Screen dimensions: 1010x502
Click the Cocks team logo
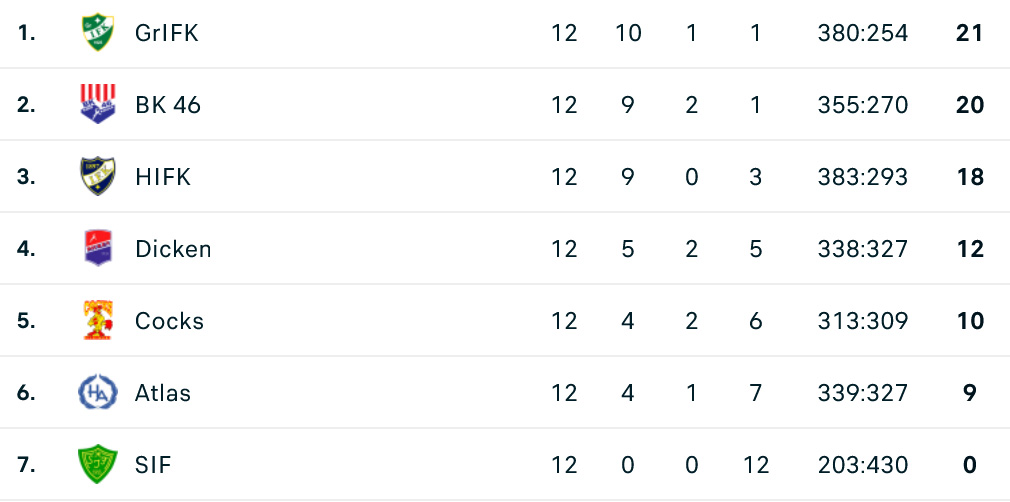(98, 321)
